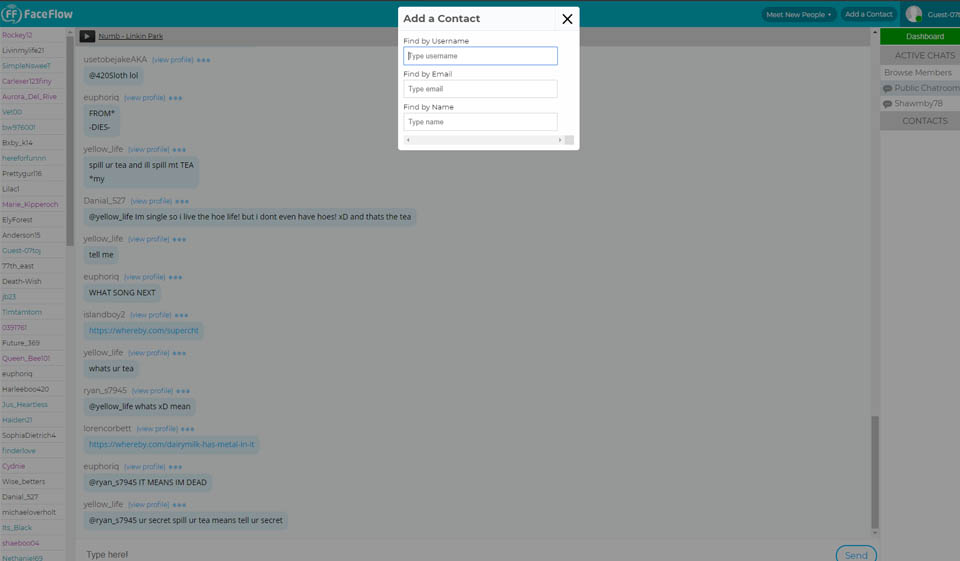The height and width of the screenshot is (561, 960).
Task: Close the Add a Contact dialog
Action: point(567,19)
